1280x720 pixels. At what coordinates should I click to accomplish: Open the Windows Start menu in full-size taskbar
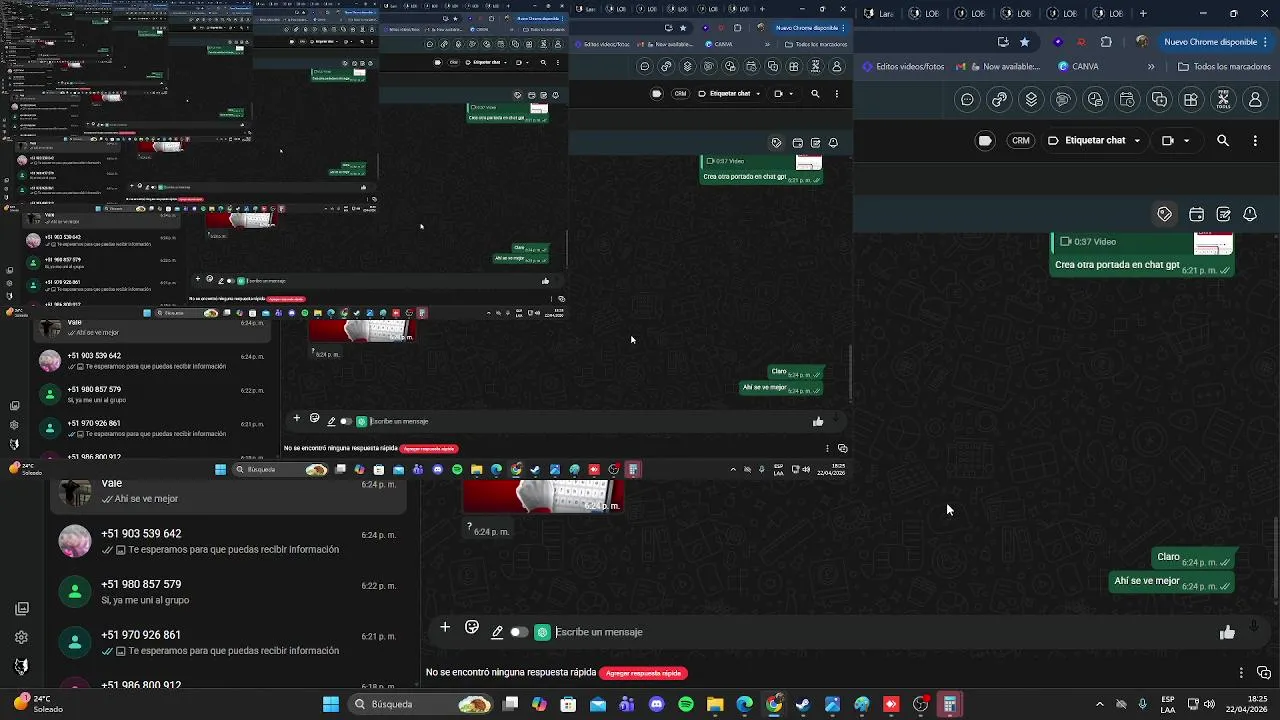click(x=331, y=704)
